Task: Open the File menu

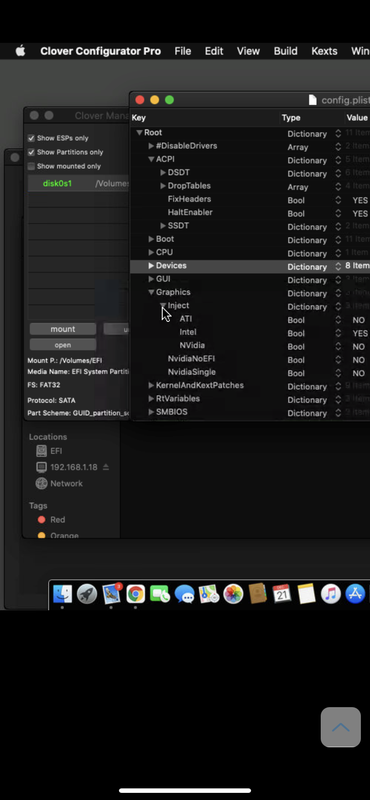Action: (x=183, y=51)
